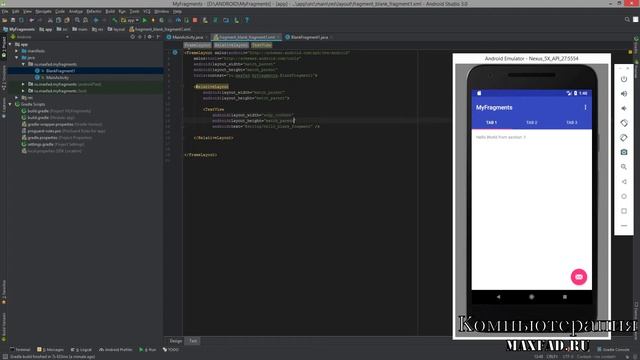This screenshot has width=640, height=360.
Task: Click the emulator Take Screenshot camera icon
Action: click(624, 152)
